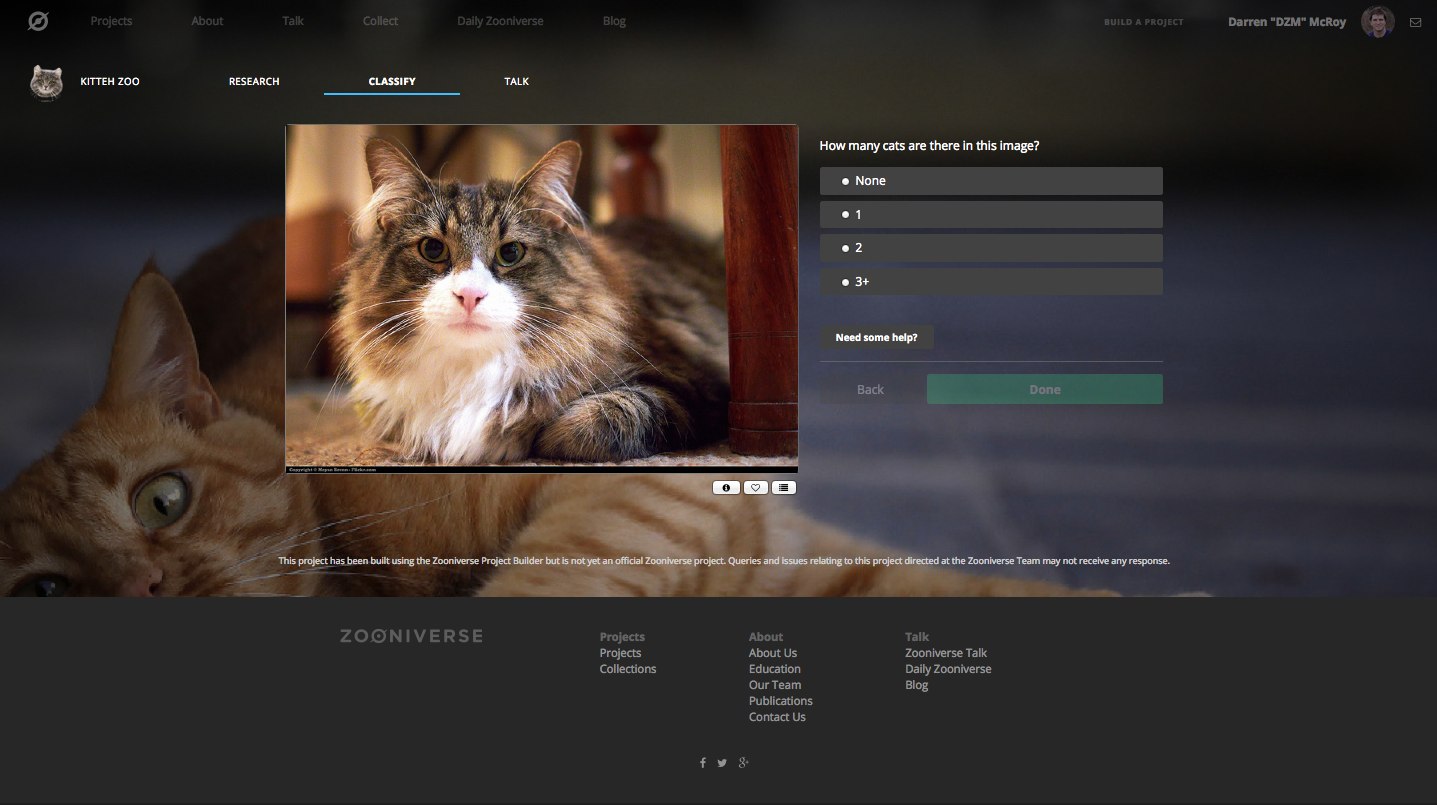Open the Publications footer link
The image size is (1437, 805).
pyautogui.click(x=780, y=701)
